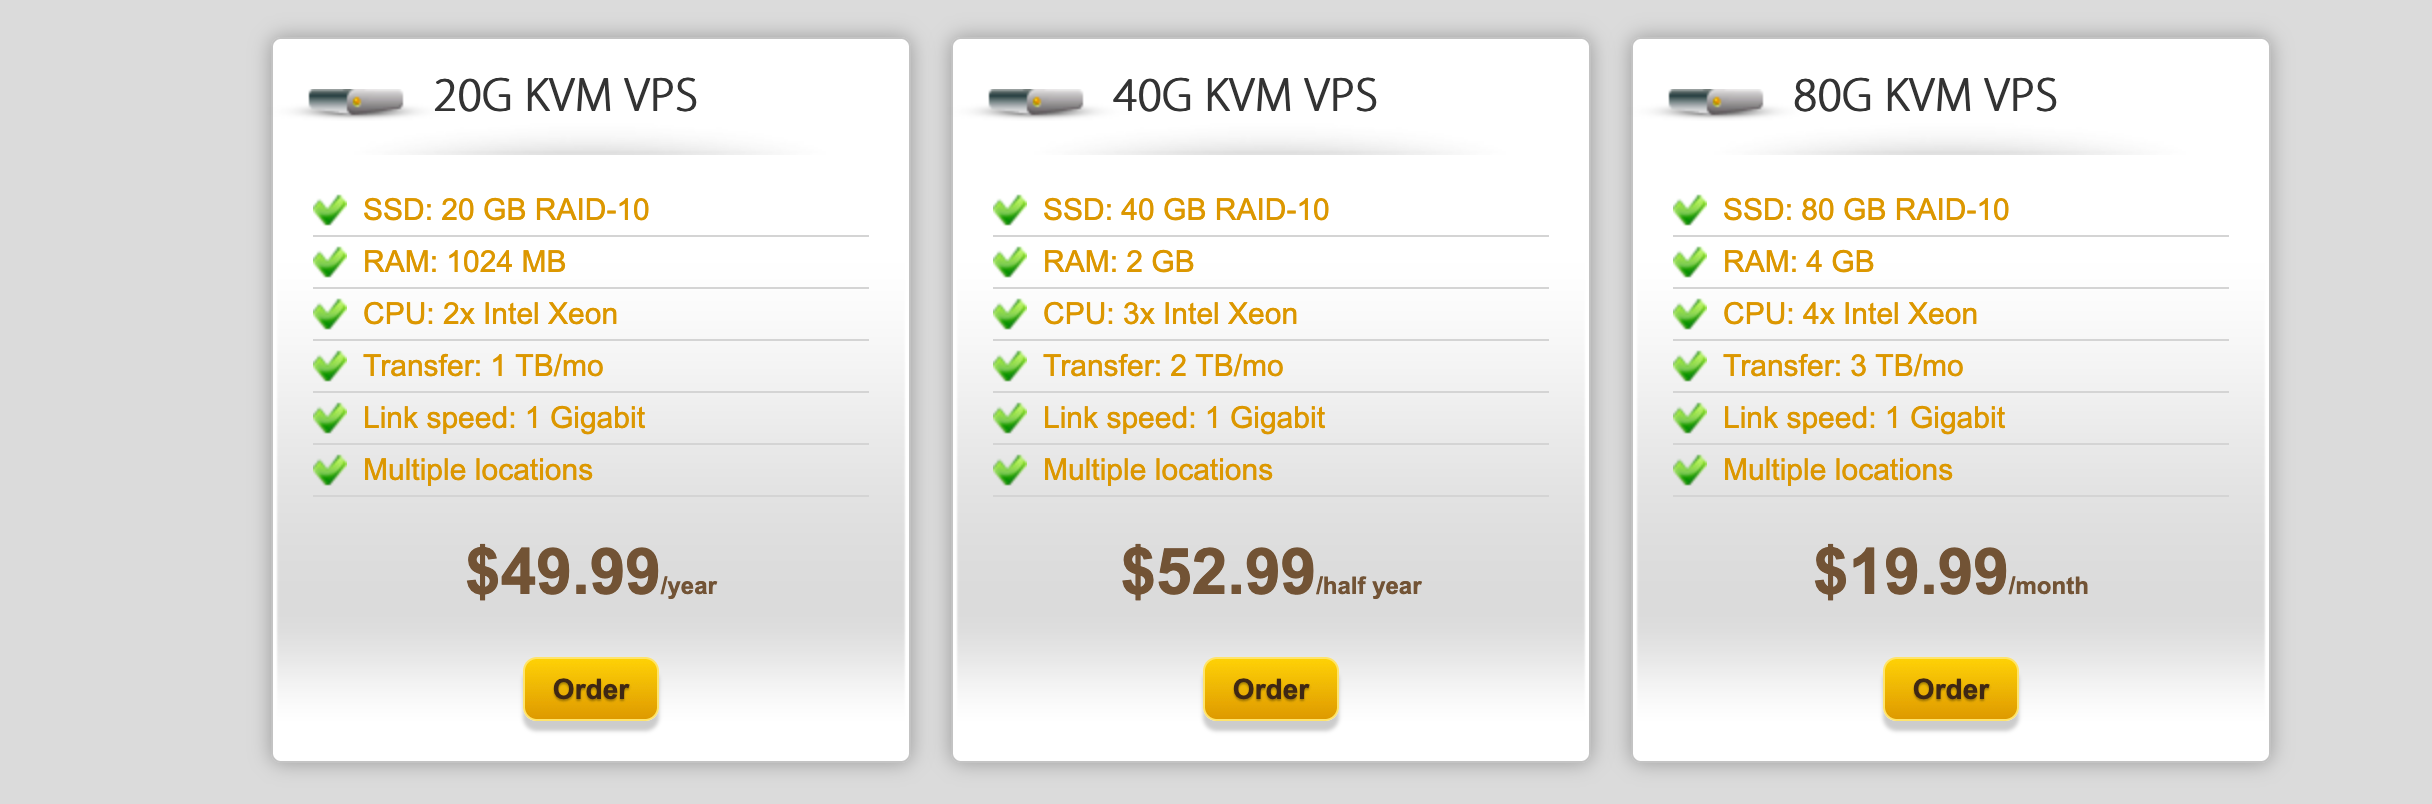This screenshot has height=804, width=2432.
Task: Click the $52.99 half year price
Action: click(x=1270, y=573)
